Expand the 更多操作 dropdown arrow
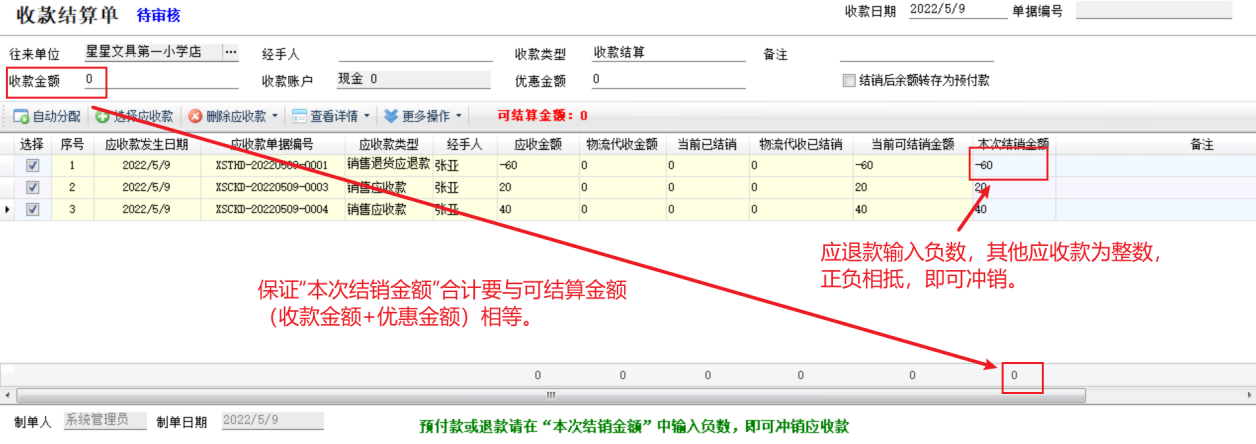1256x444 pixels. pyautogui.click(x=459, y=116)
